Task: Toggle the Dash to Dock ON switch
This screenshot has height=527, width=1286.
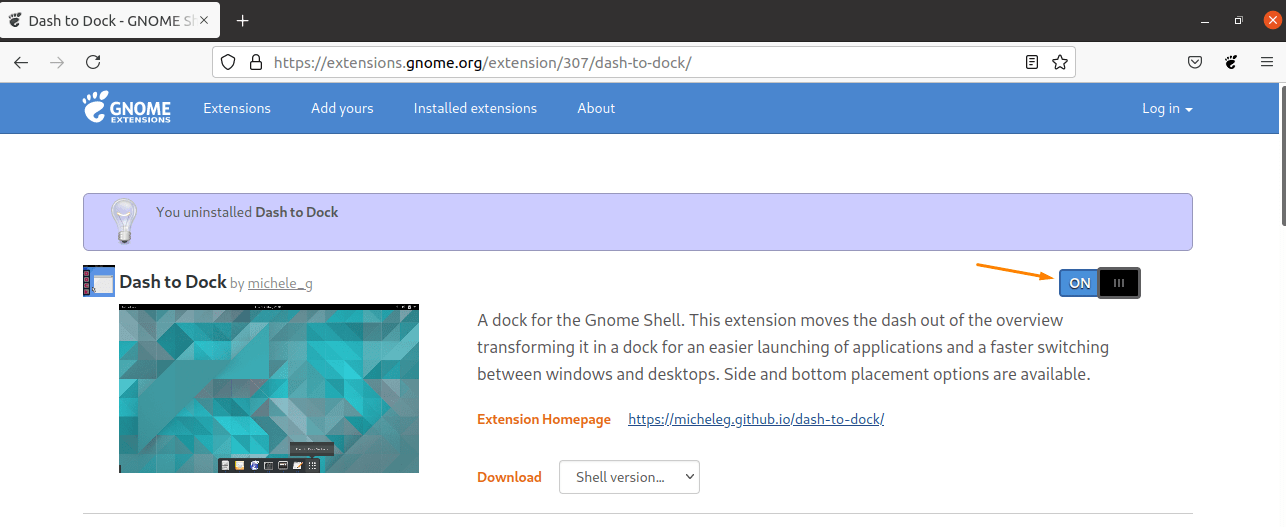Action: (x=1099, y=283)
